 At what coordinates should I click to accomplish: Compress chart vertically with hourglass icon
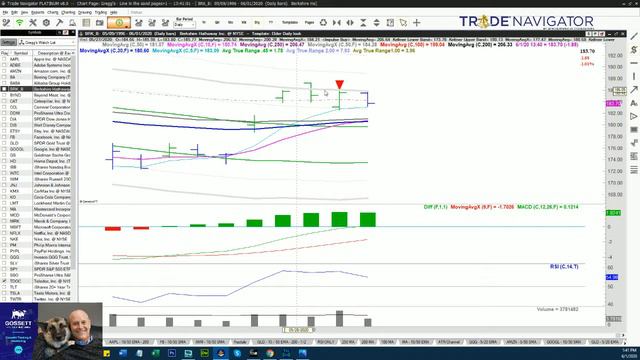(x=363, y=23)
